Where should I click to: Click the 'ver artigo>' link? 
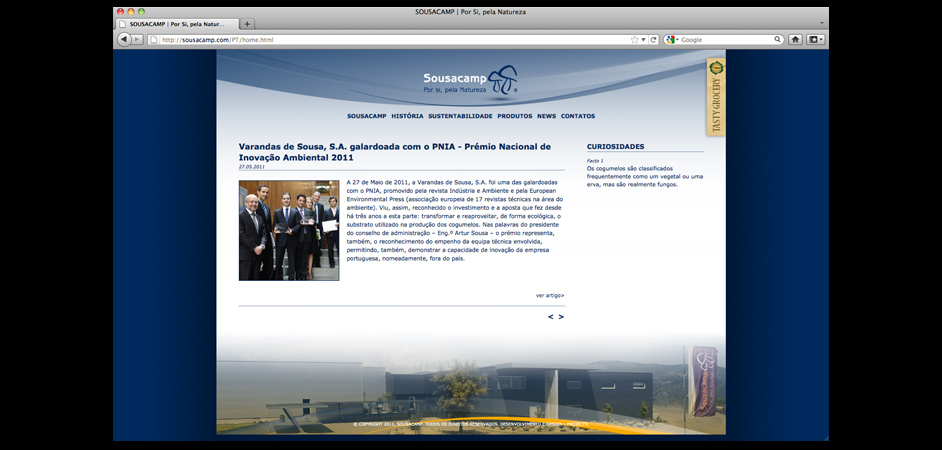[x=550, y=295]
